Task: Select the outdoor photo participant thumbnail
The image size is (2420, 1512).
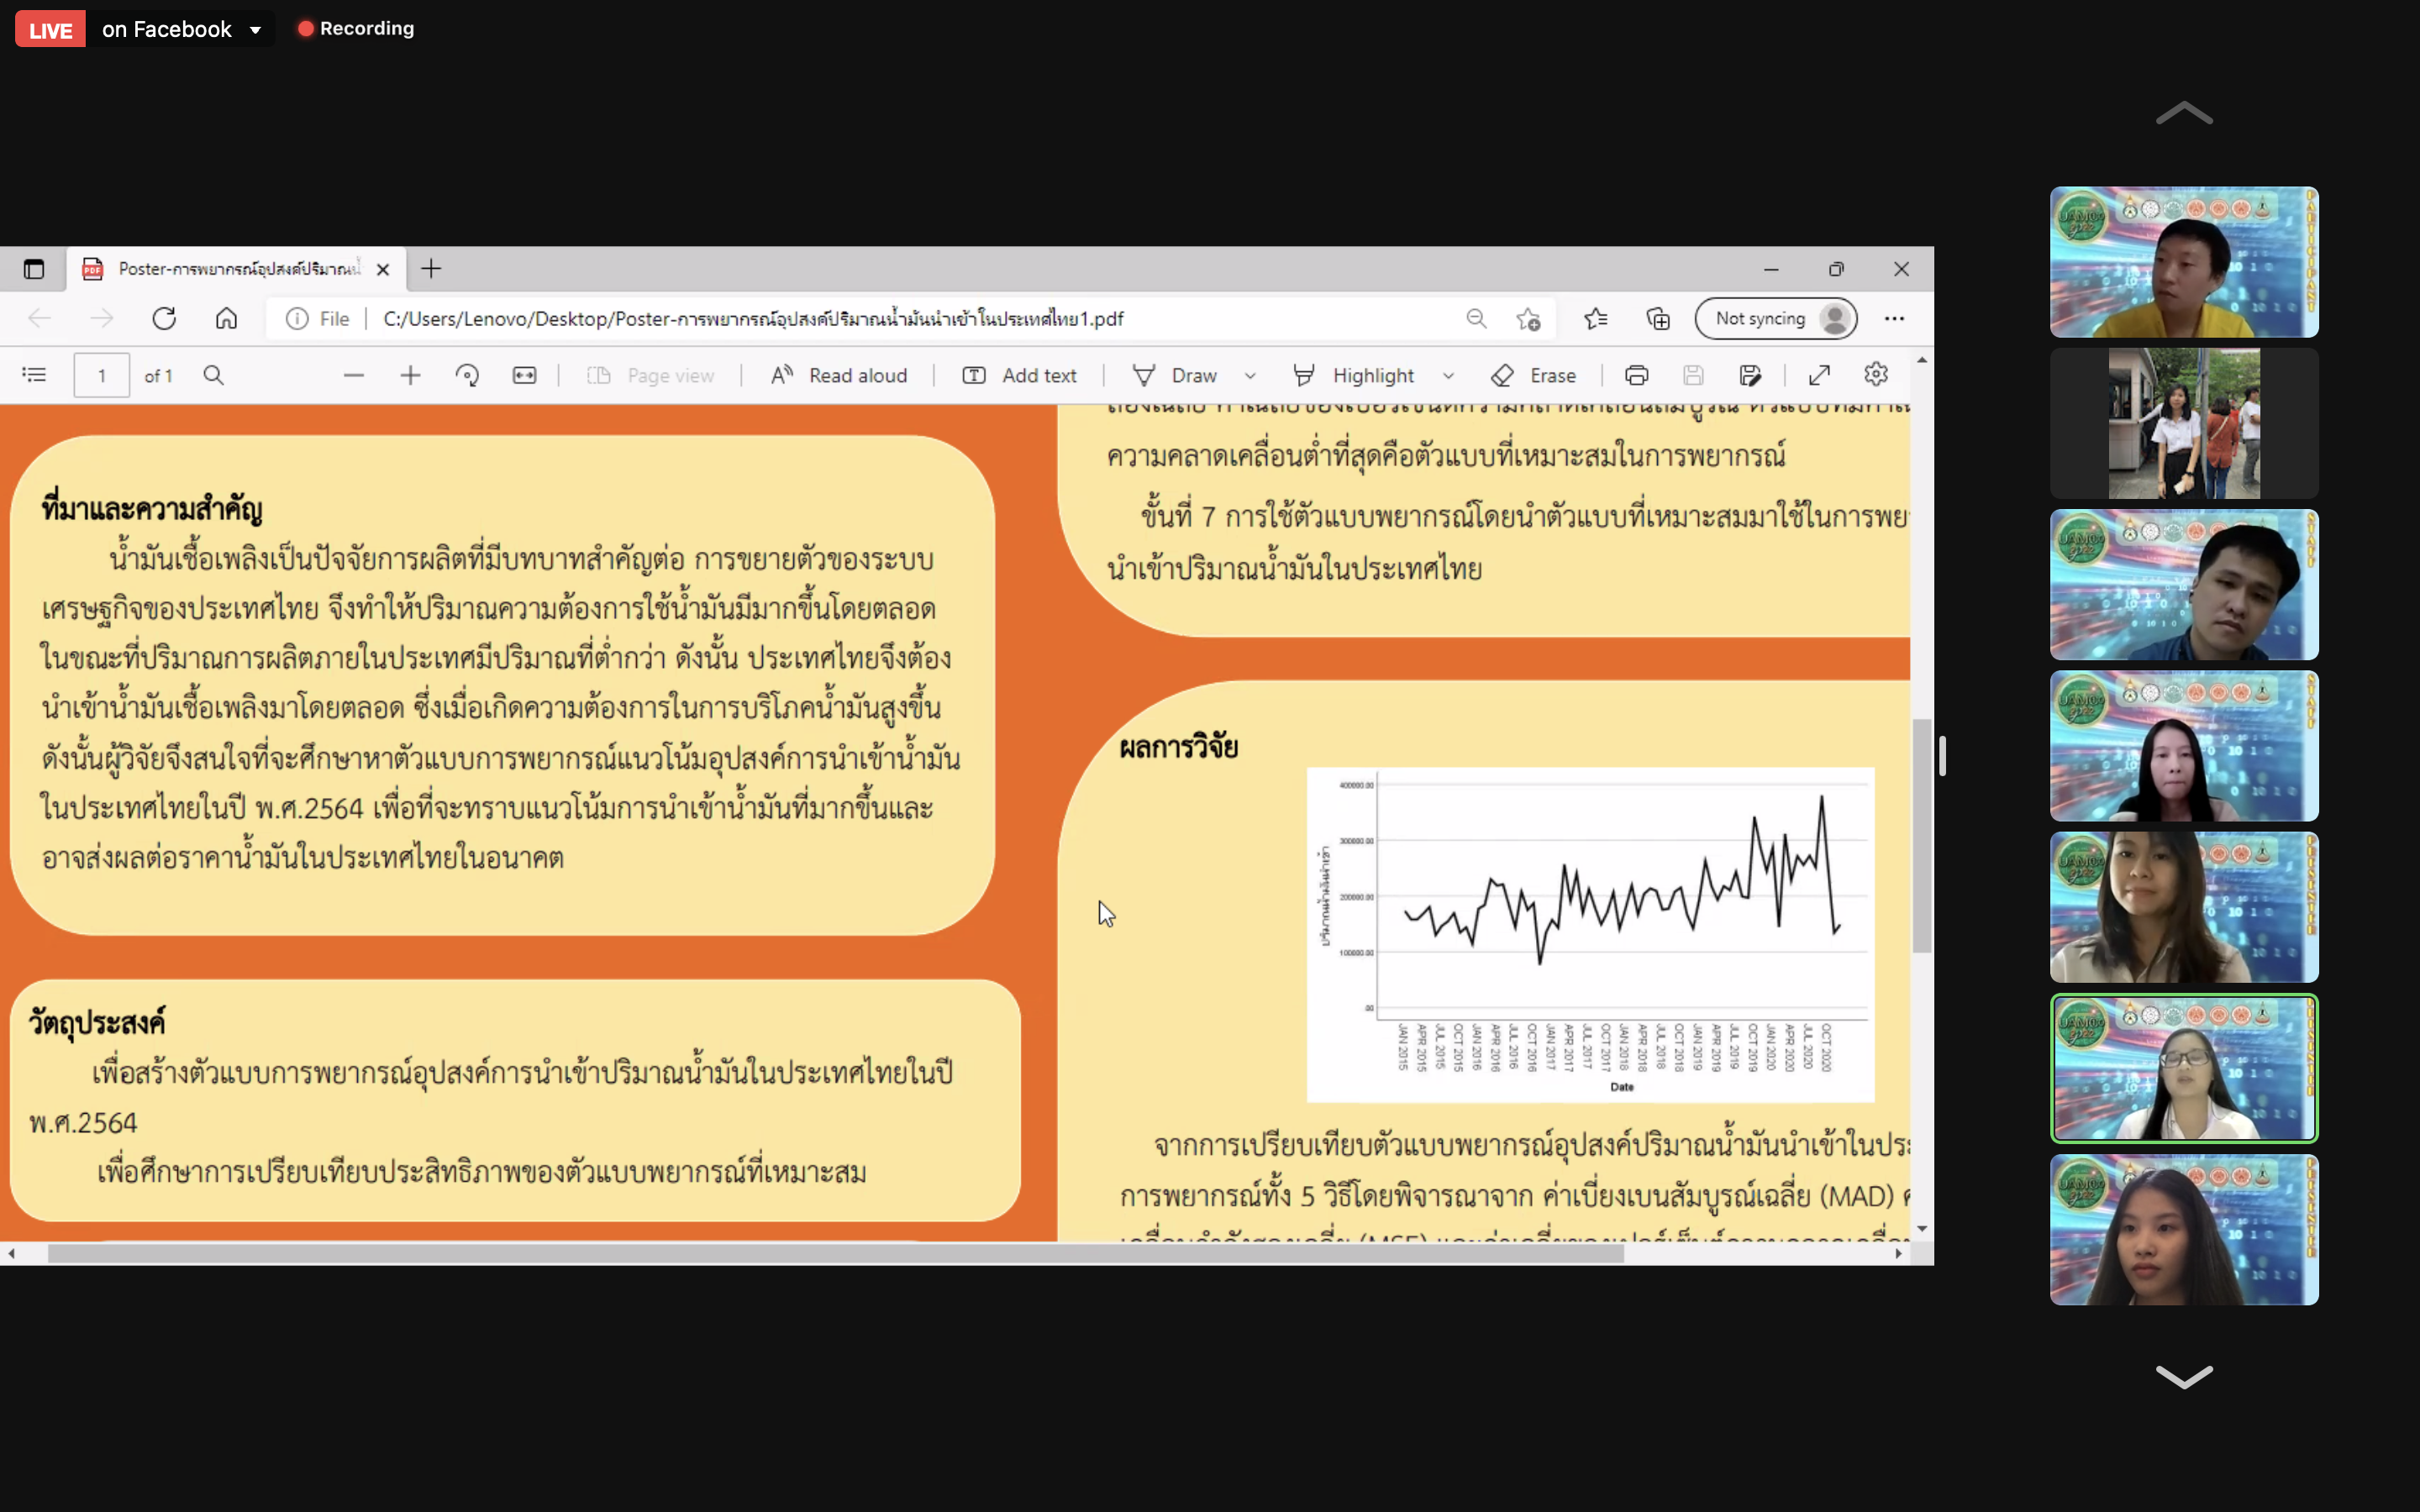Action: click(2184, 423)
